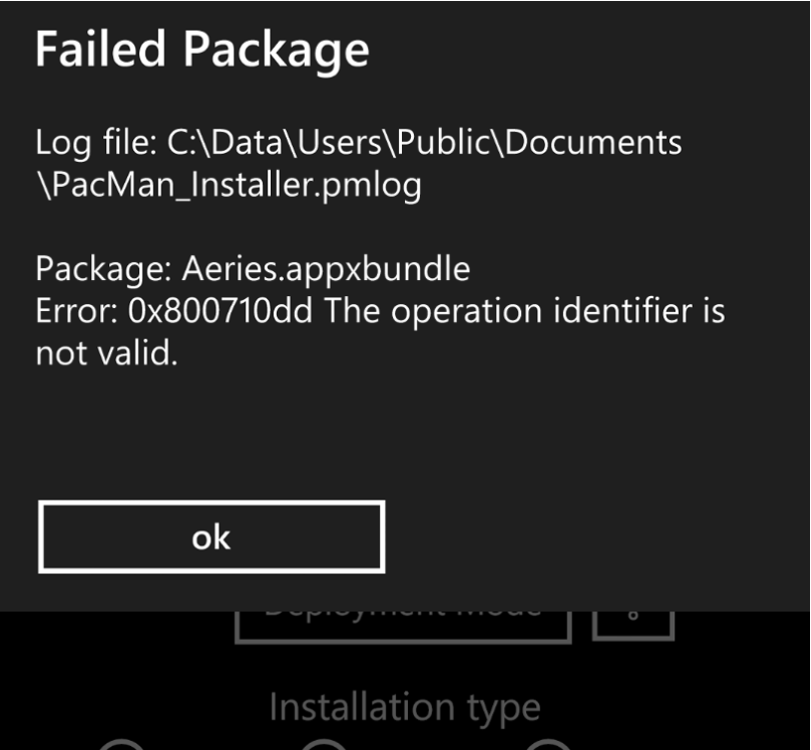Image resolution: width=811 pixels, height=750 pixels.
Task: Click the log file path text
Action: [358, 163]
